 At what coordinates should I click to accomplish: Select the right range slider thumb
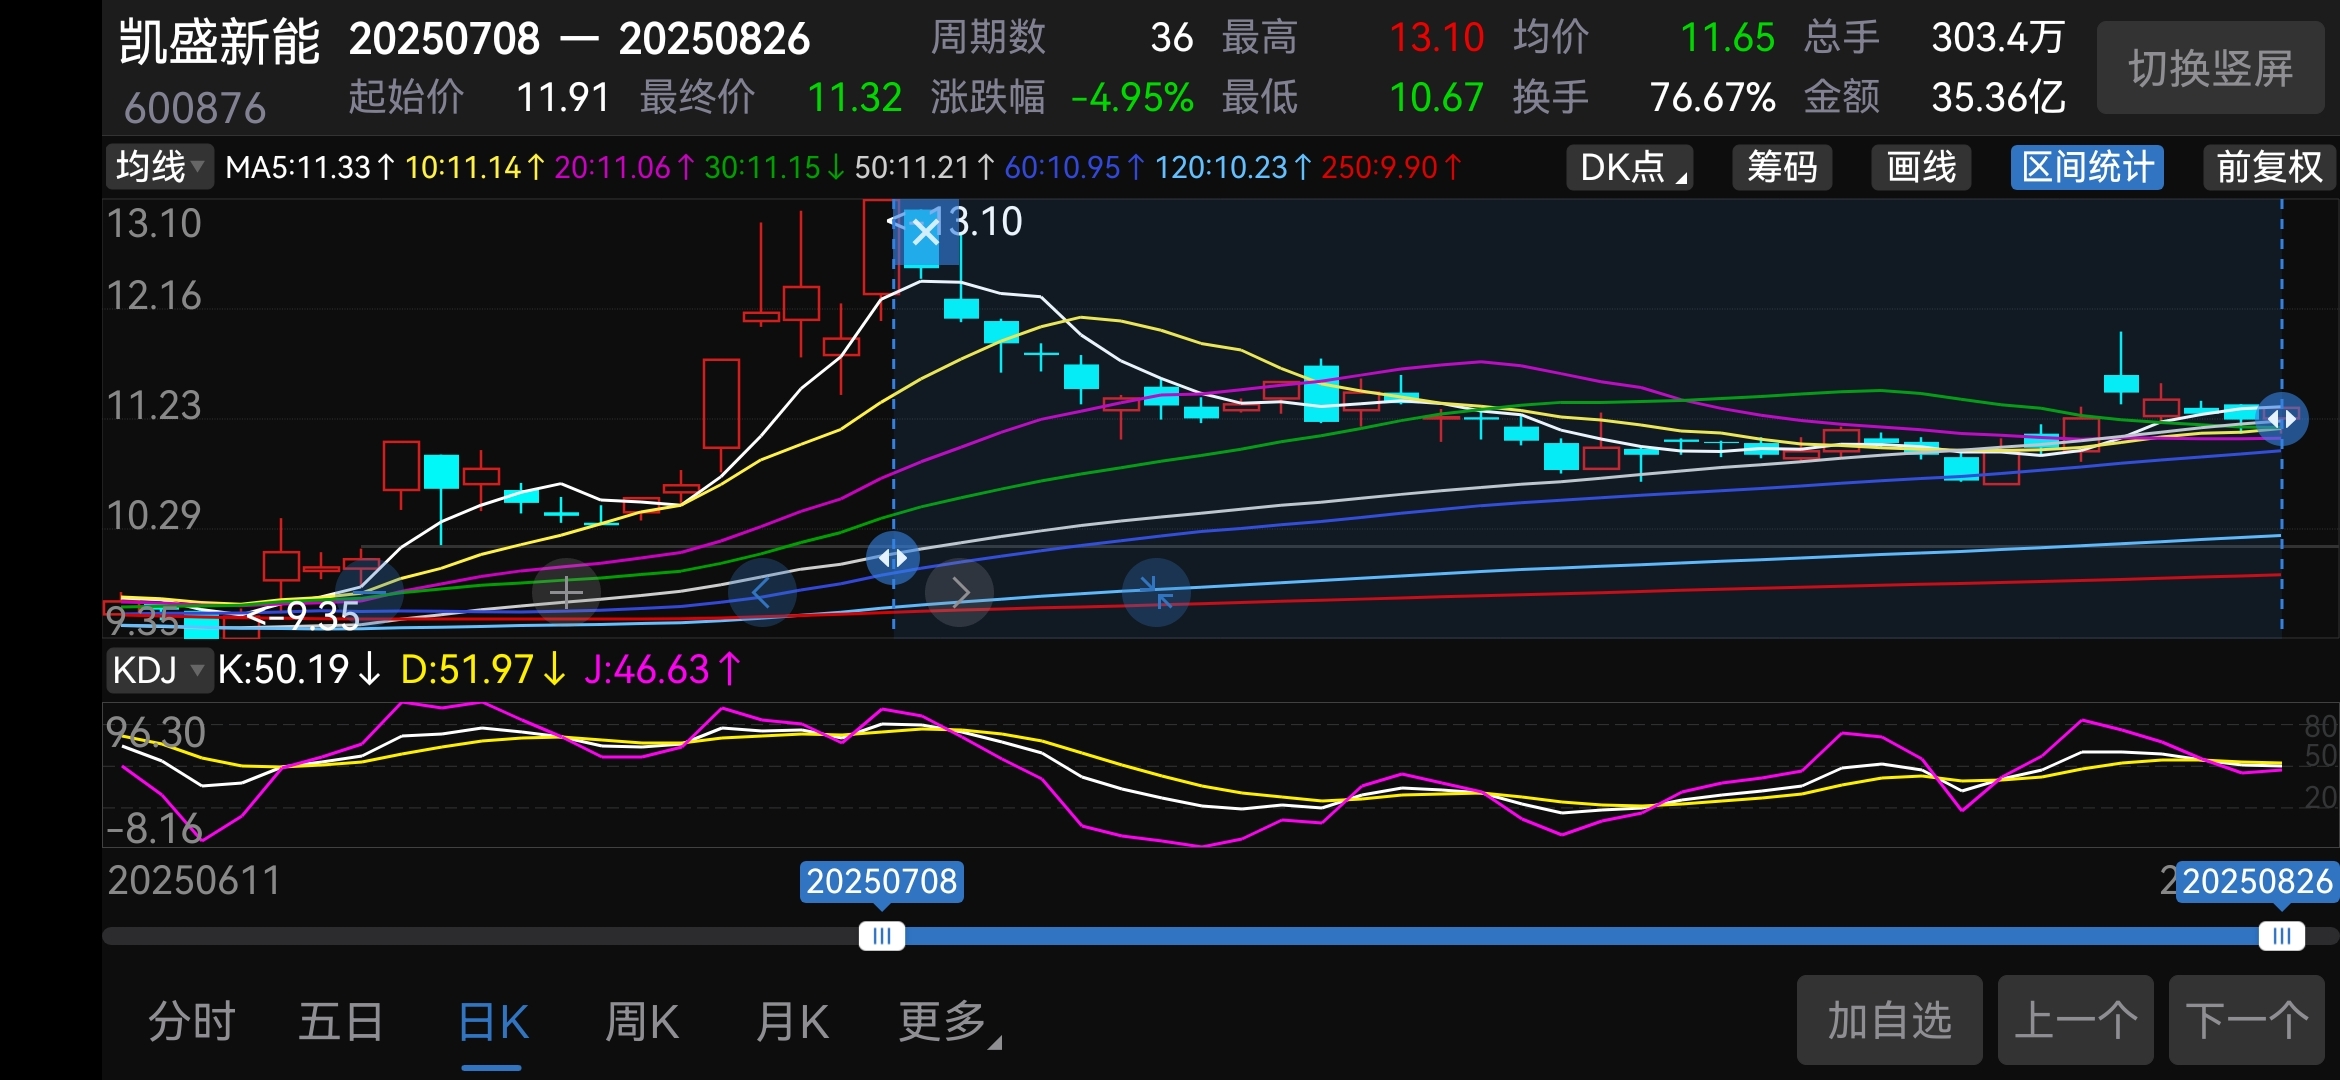[x=2281, y=936]
